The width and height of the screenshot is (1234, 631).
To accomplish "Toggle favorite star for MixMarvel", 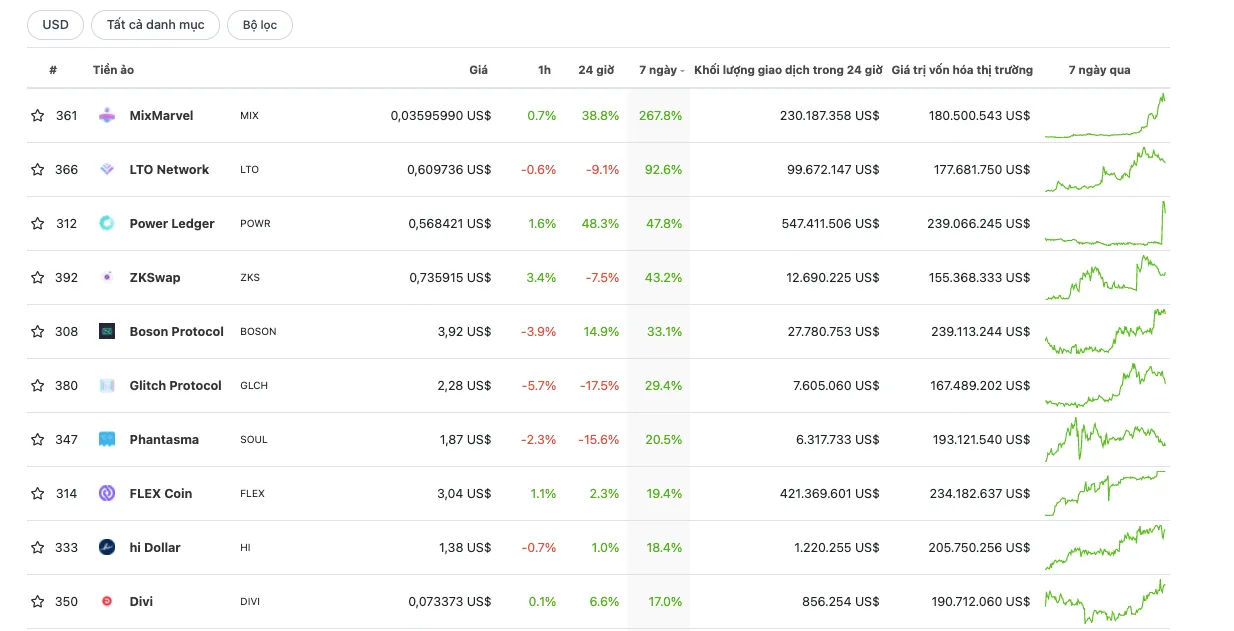I will click(38, 116).
